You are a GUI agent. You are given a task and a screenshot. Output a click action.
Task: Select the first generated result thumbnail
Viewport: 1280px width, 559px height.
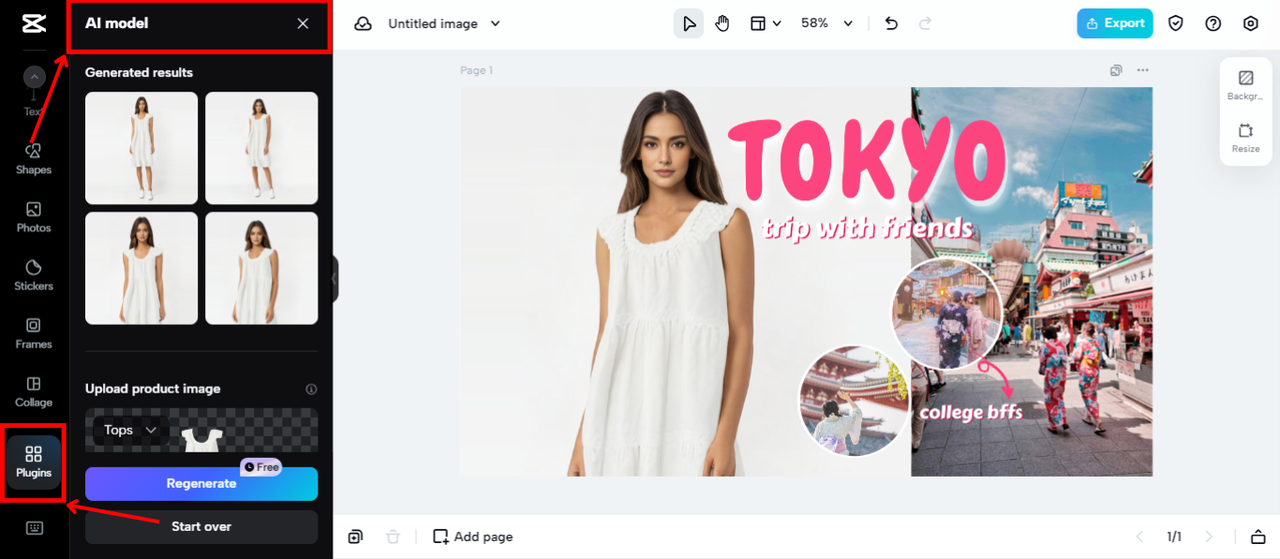141,148
